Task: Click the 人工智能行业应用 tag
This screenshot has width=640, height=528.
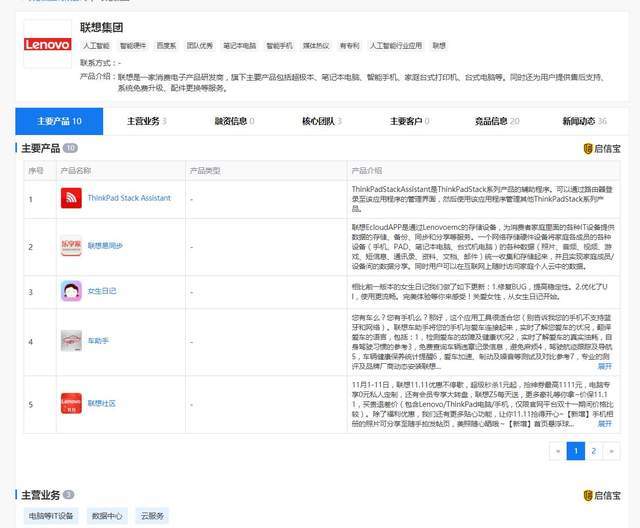Action: pos(396,46)
